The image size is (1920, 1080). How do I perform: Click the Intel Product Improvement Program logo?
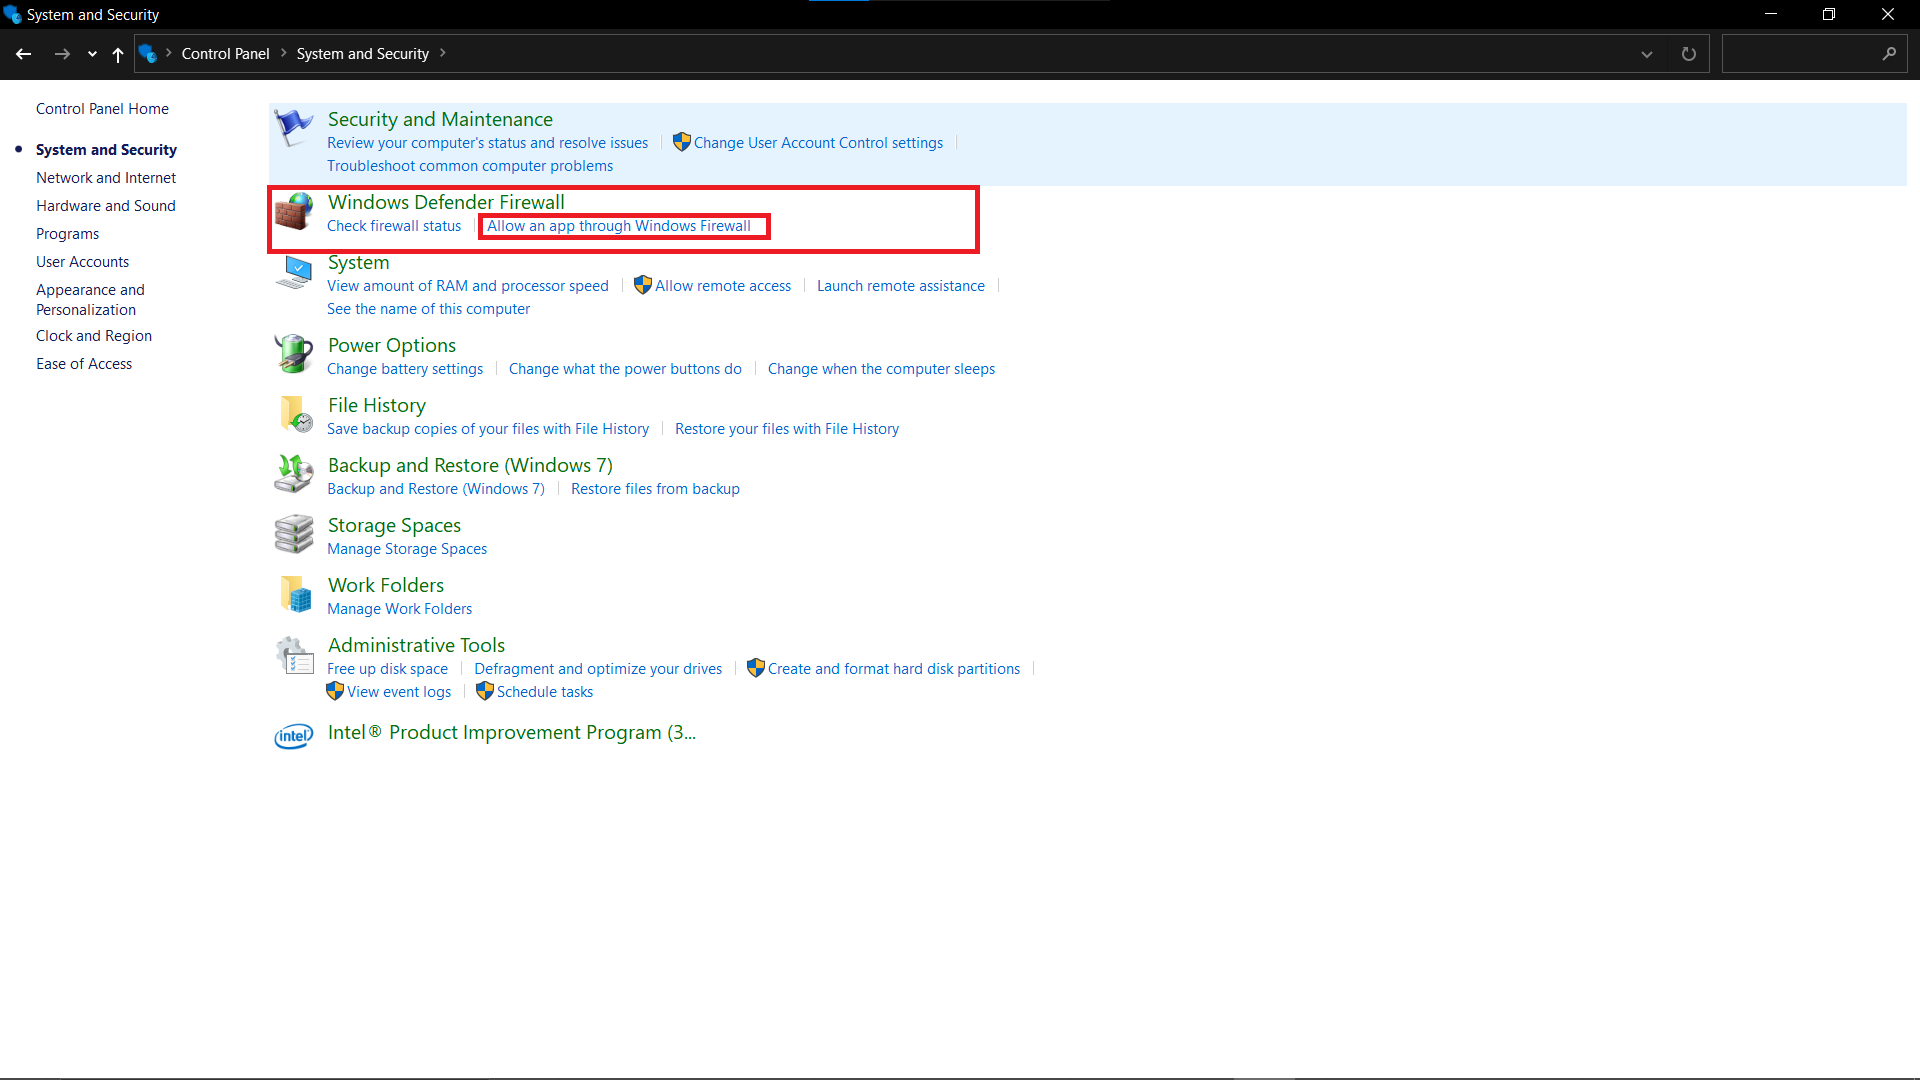point(294,736)
